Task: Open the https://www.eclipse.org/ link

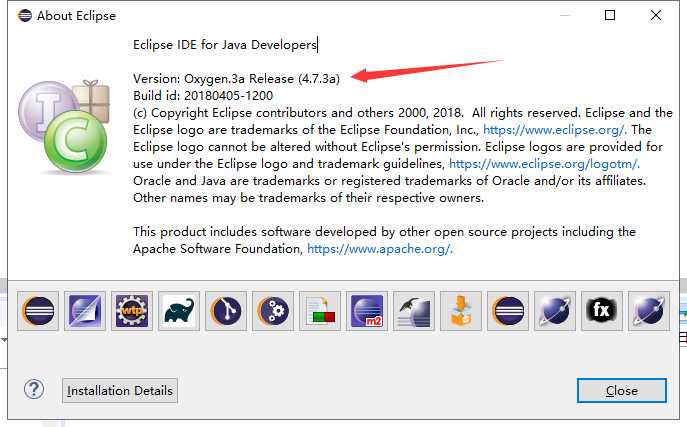Action: [554, 130]
